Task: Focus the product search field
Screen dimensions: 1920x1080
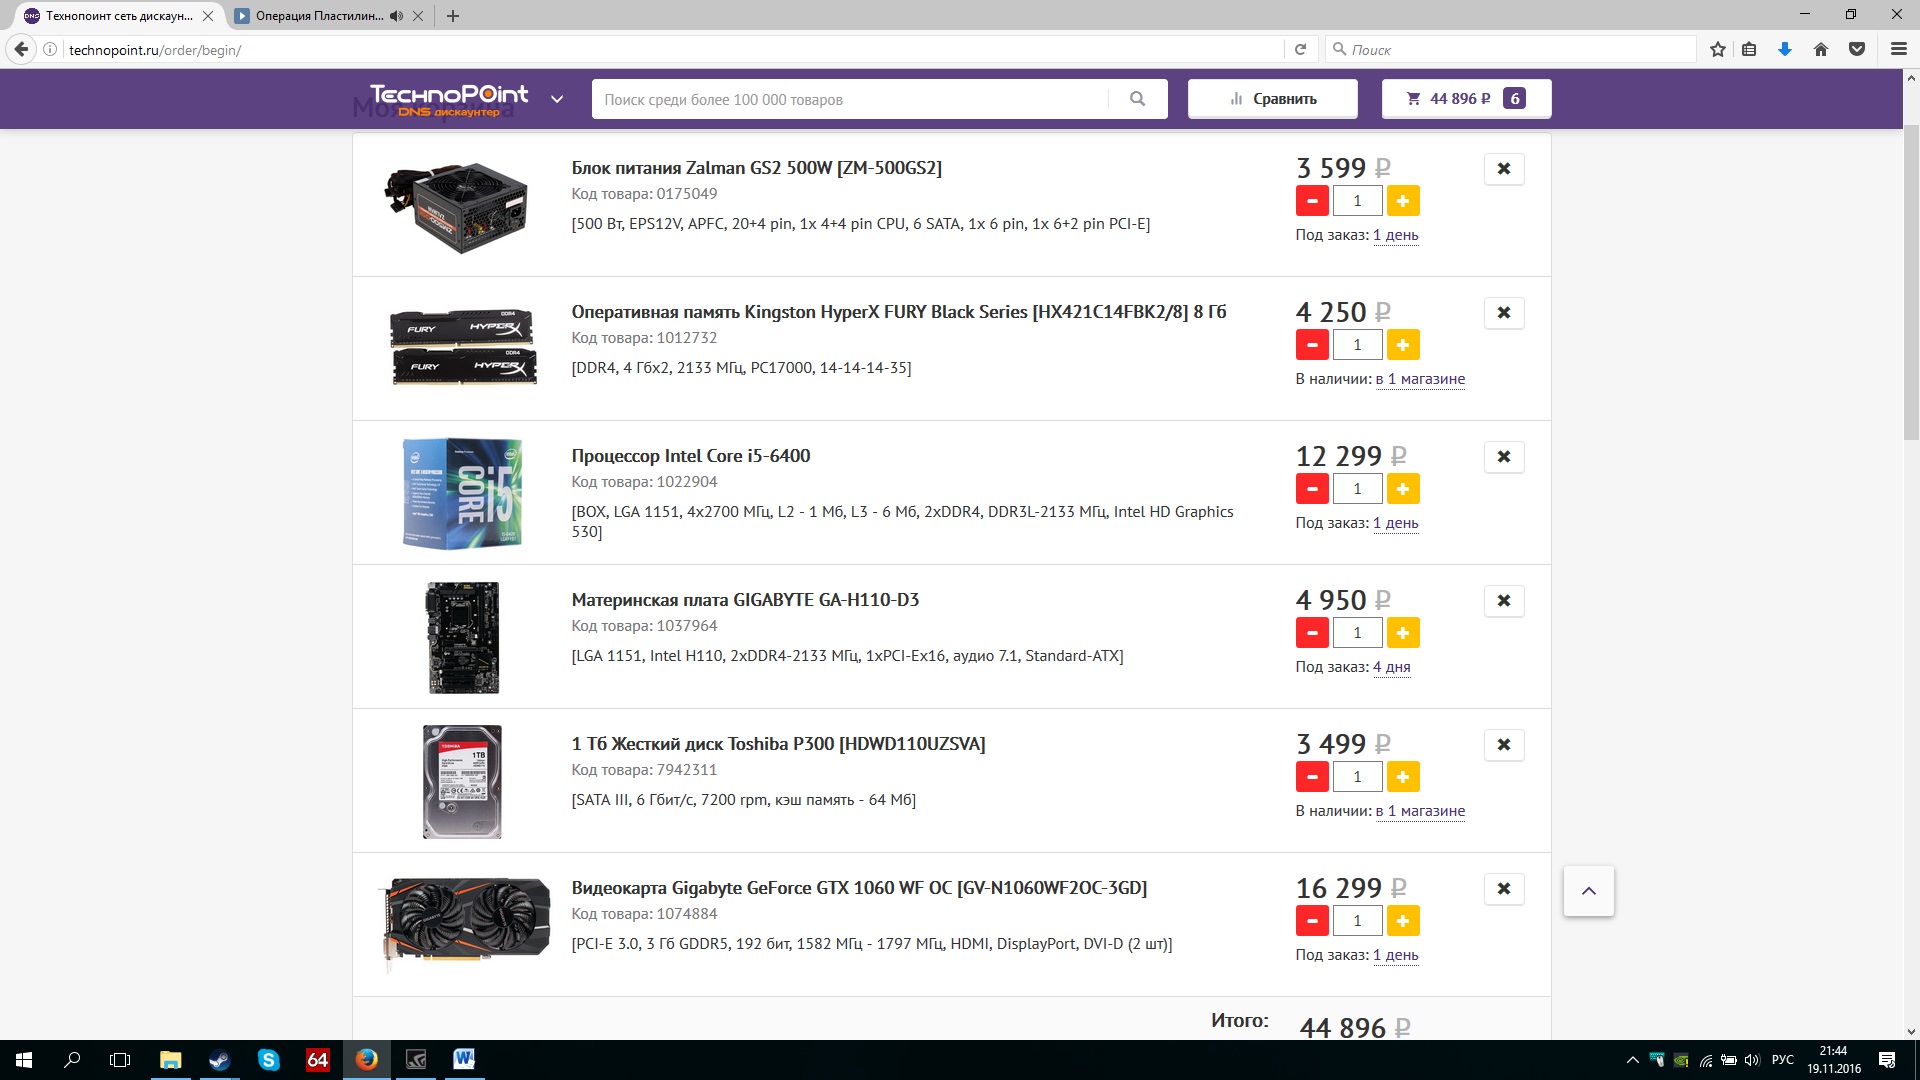Action: [850, 99]
